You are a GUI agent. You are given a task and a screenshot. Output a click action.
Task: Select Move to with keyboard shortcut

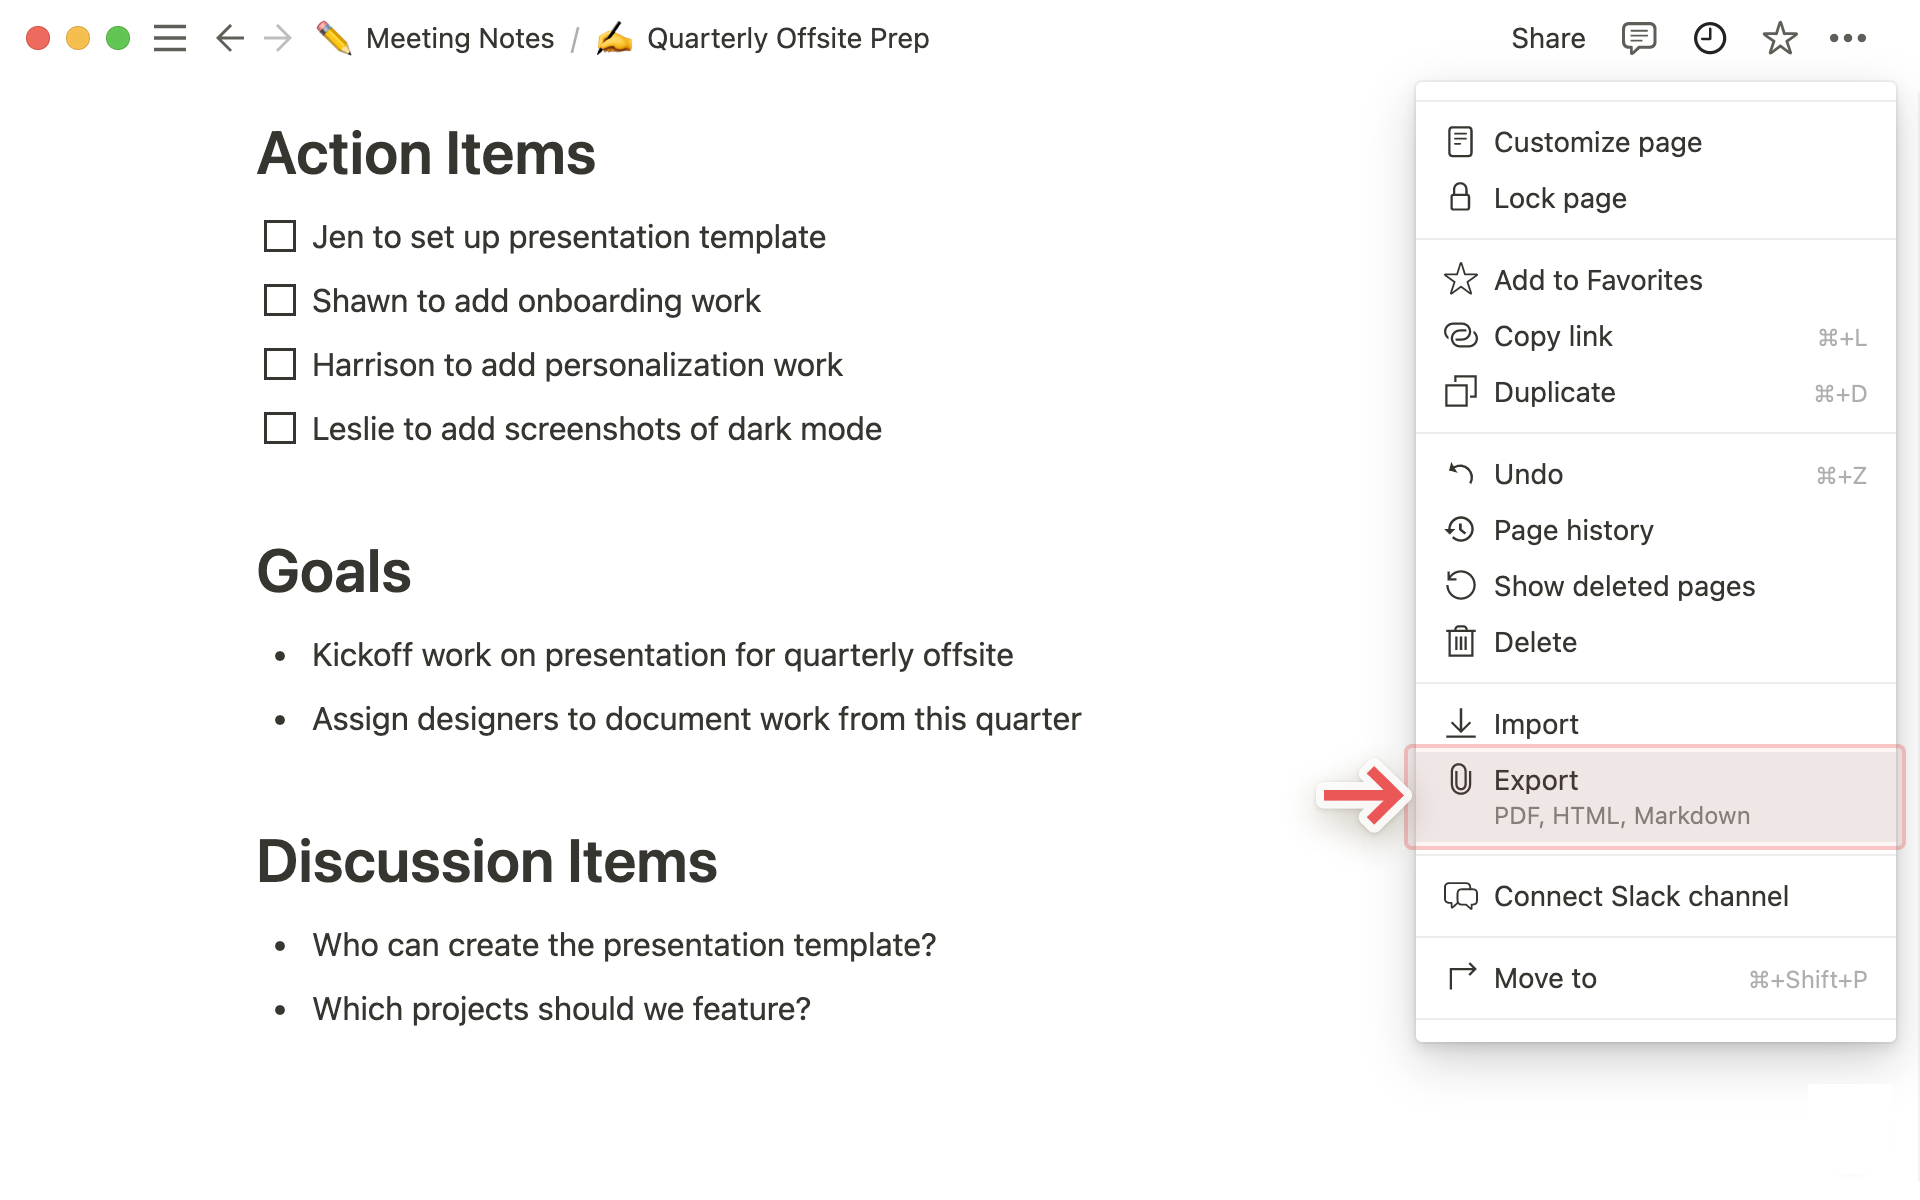(1655, 979)
